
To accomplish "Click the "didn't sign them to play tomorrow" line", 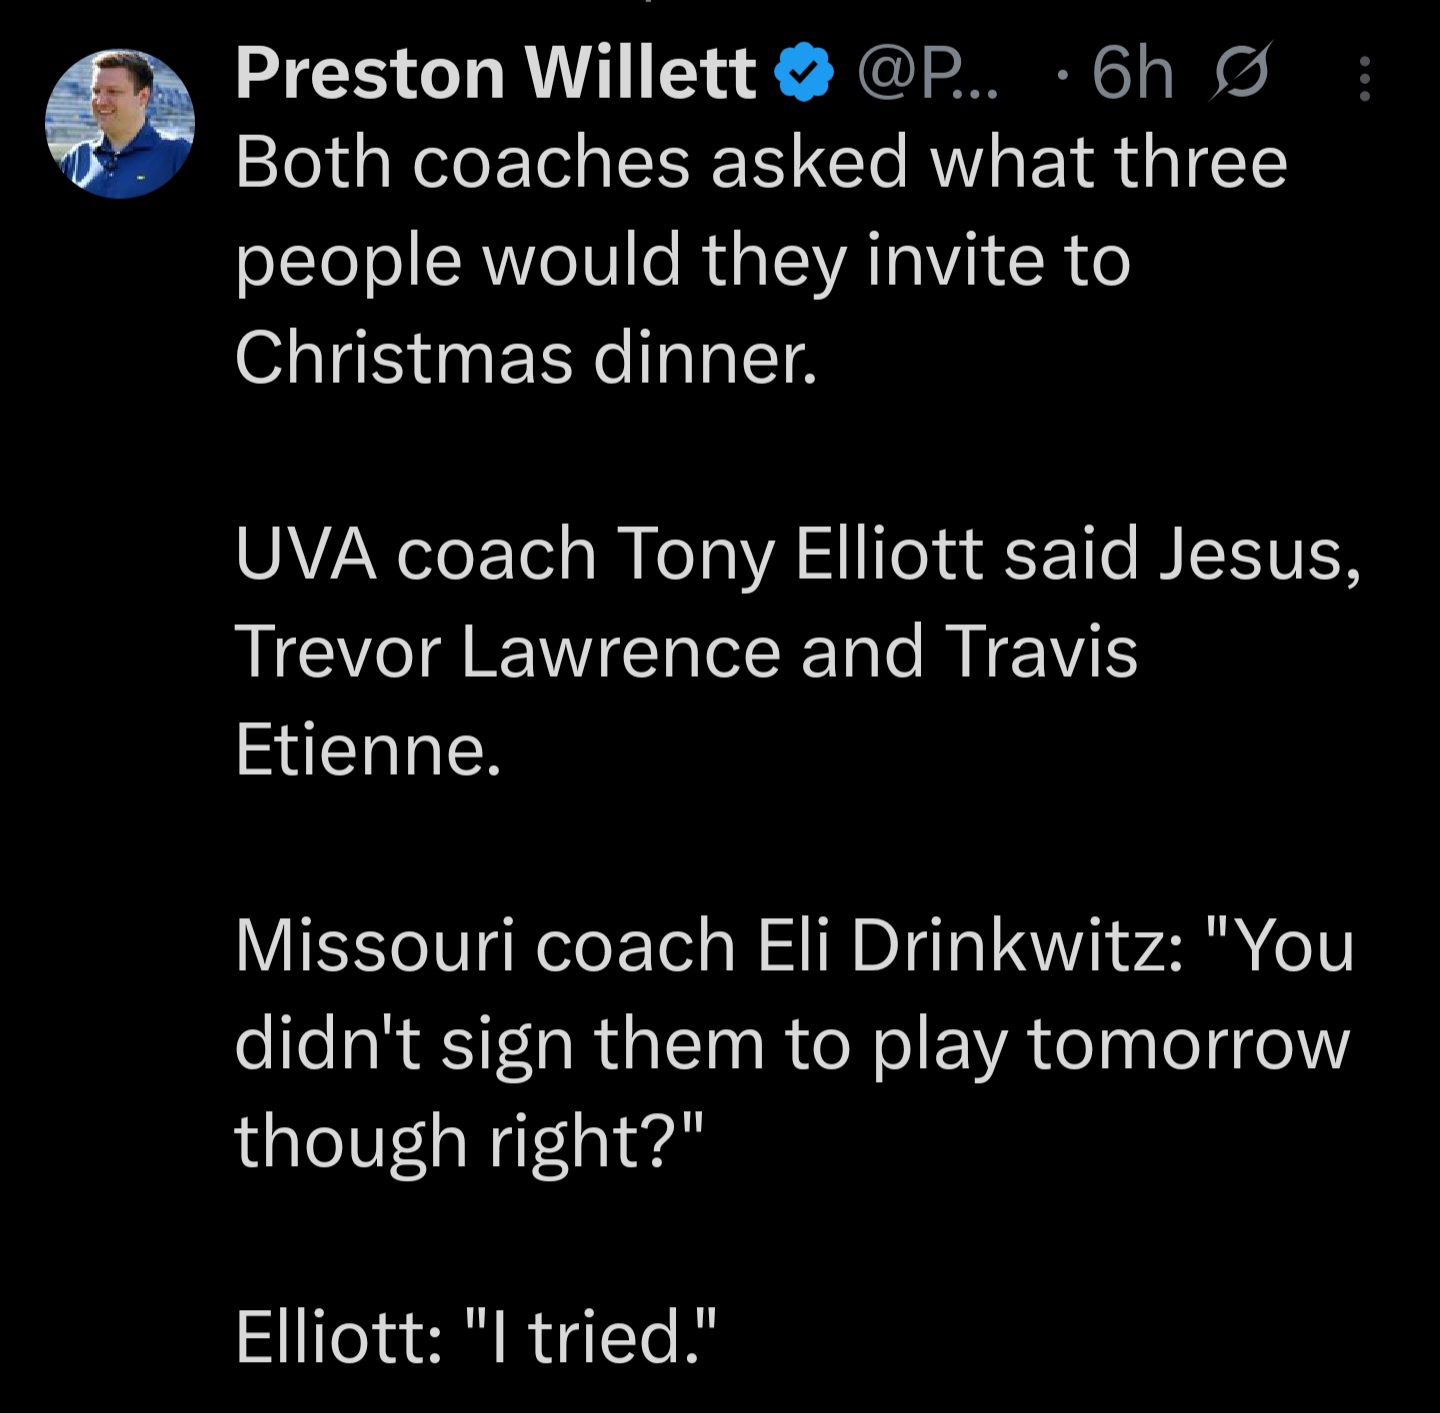I will point(792,1044).
